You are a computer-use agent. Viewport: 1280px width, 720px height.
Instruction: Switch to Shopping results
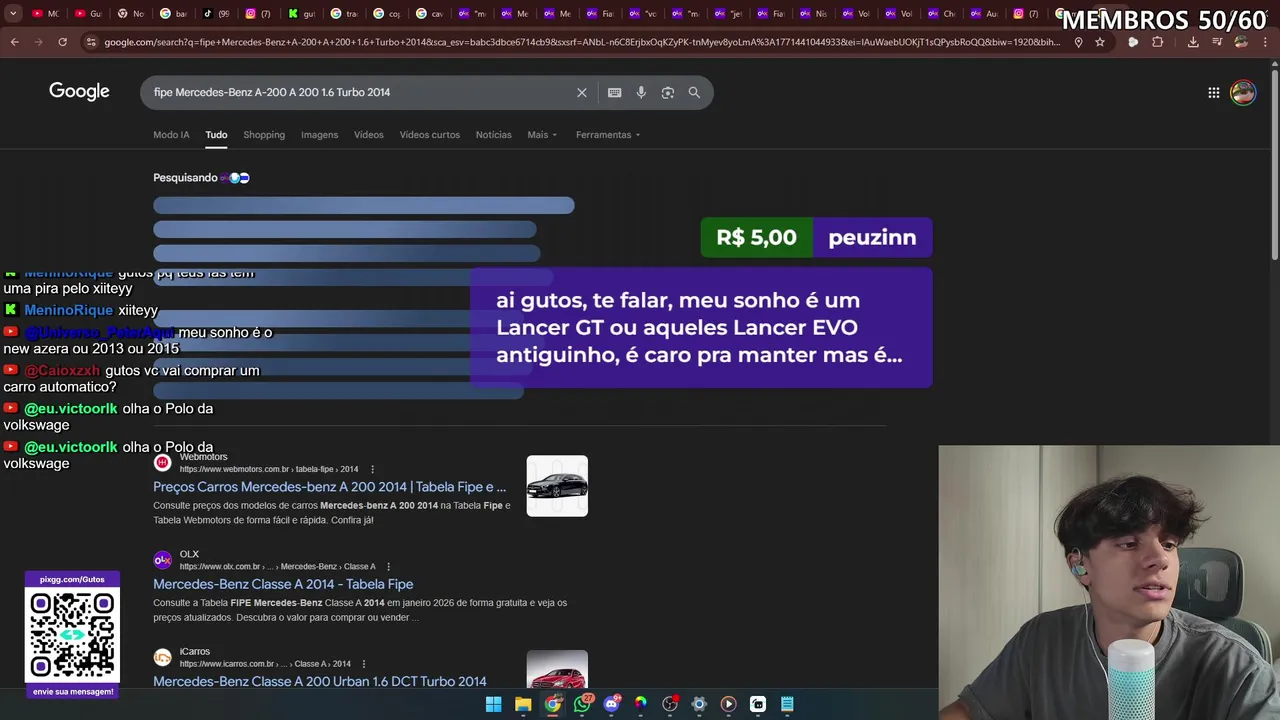[264, 134]
